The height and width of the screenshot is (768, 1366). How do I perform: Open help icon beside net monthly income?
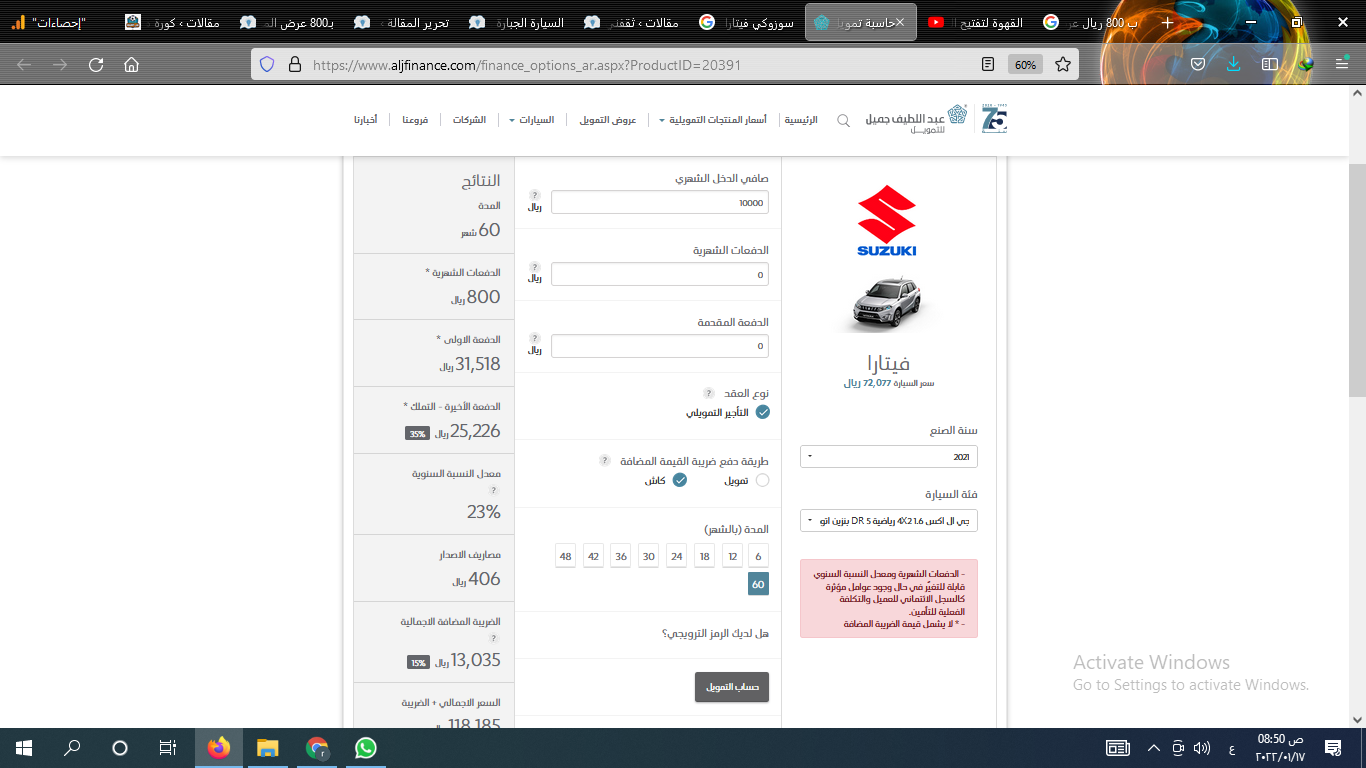click(x=535, y=195)
